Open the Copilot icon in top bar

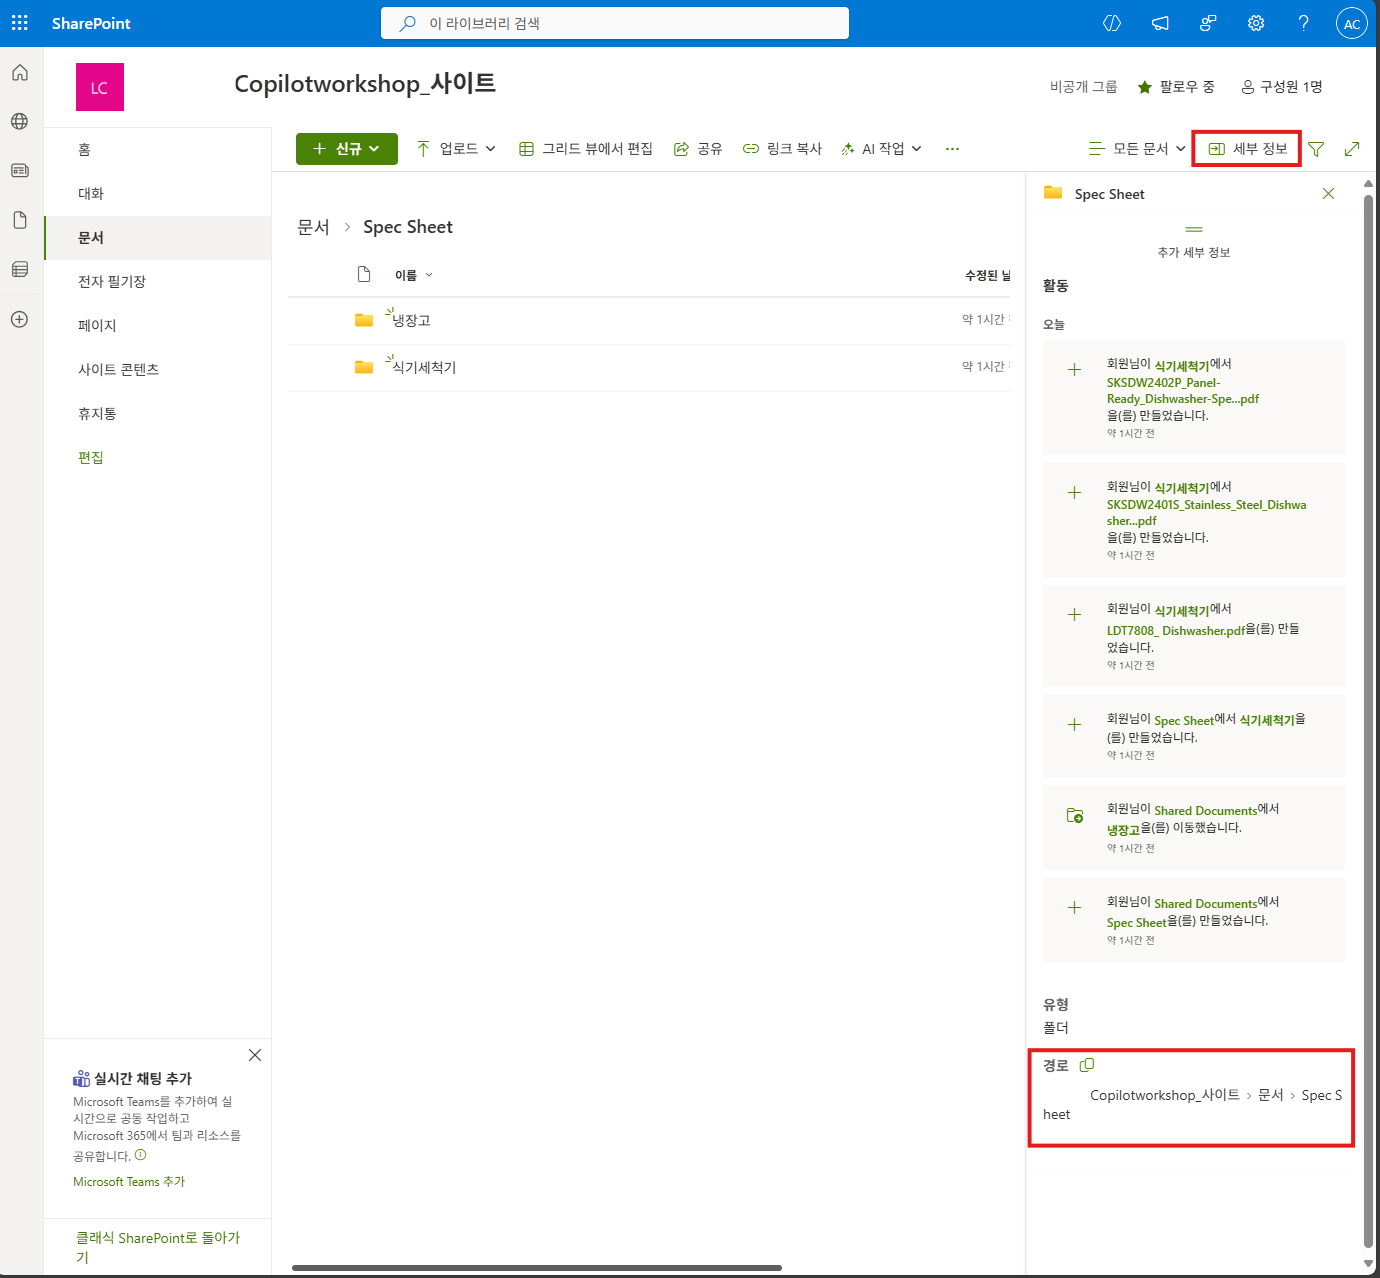[1112, 23]
